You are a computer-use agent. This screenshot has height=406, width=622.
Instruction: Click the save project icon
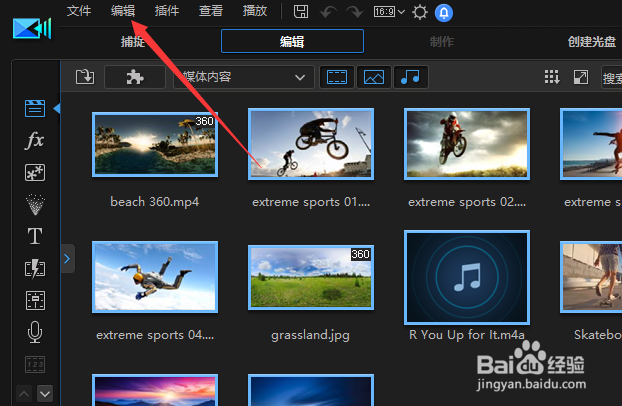tap(301, 12)
